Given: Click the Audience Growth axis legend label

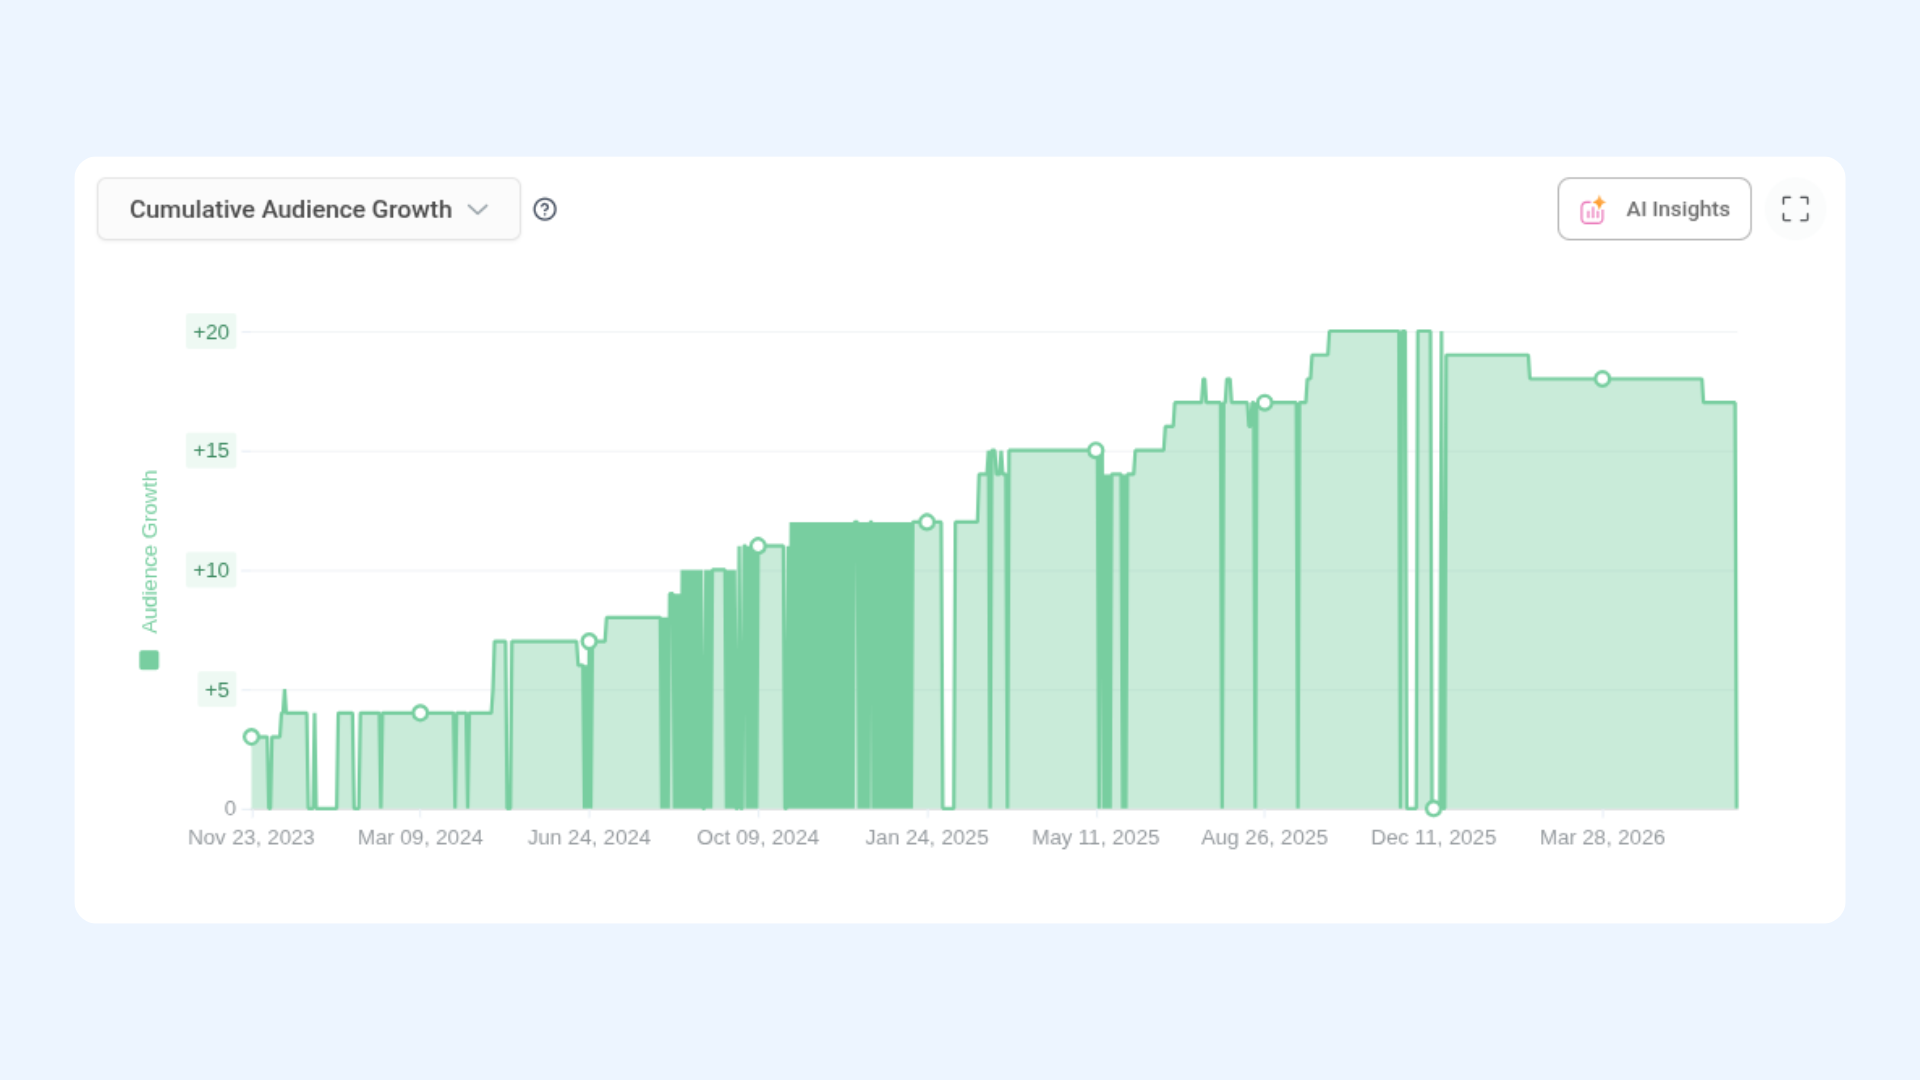Looking at the screenshot, I should 149,551.
